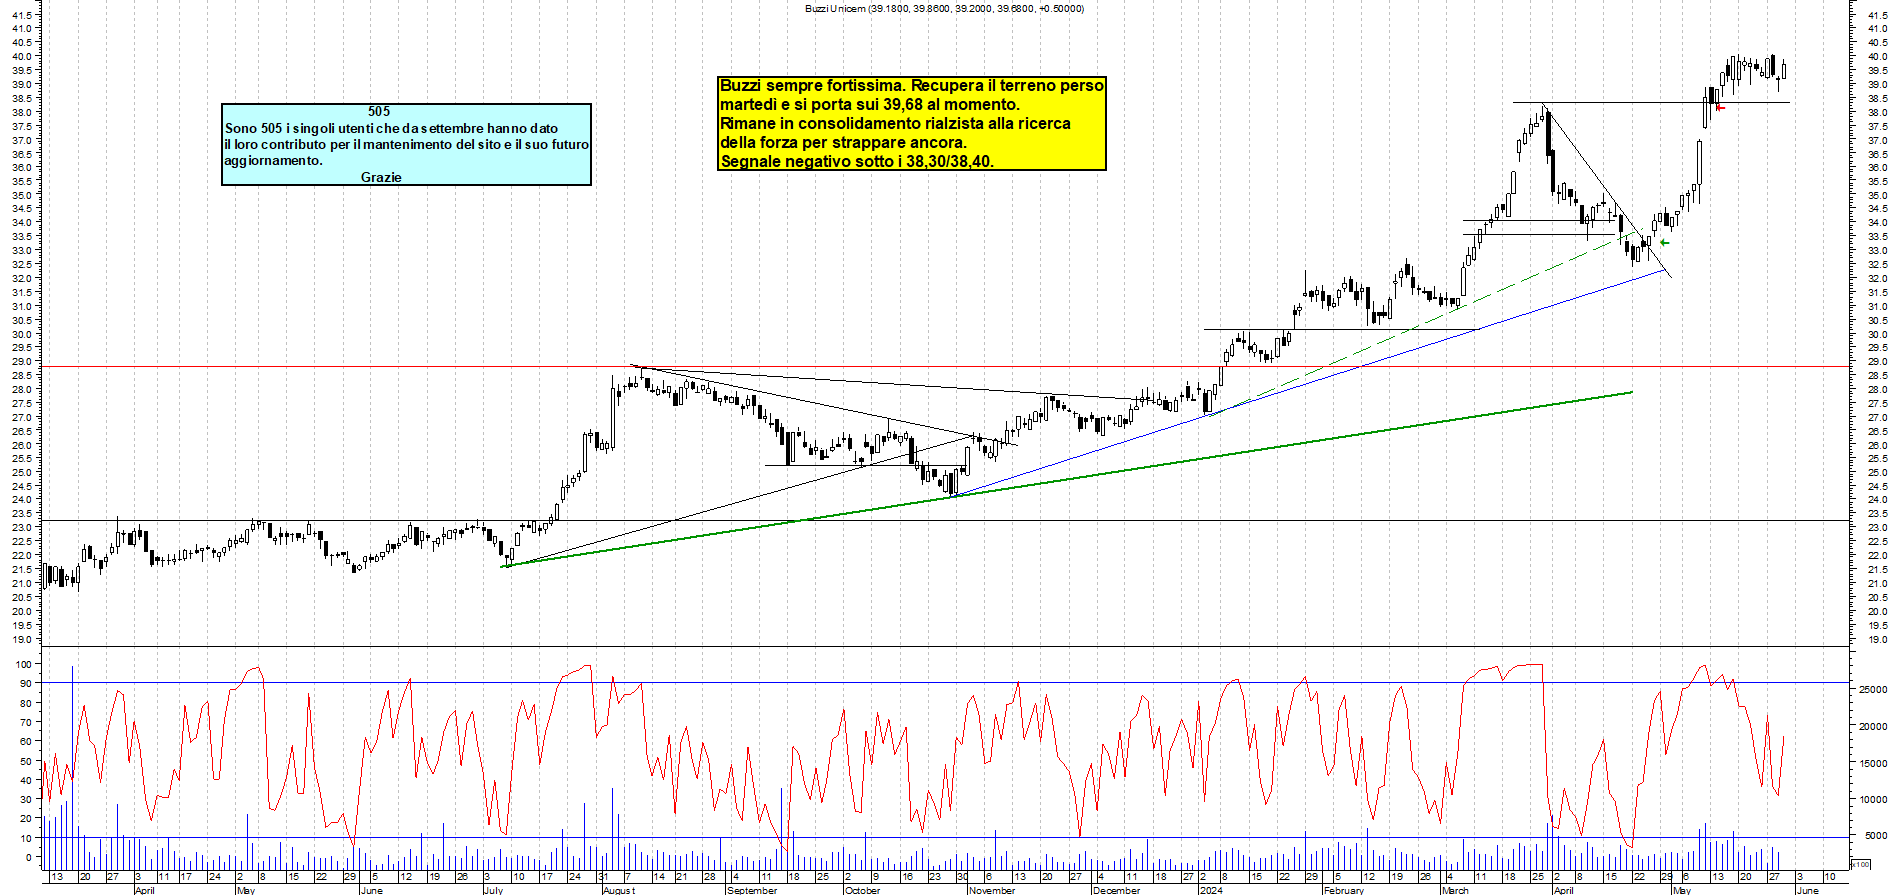This screenshot has height=895, width=1890.
Task: Click the October label on time axis
Action: tap(863, 890)
